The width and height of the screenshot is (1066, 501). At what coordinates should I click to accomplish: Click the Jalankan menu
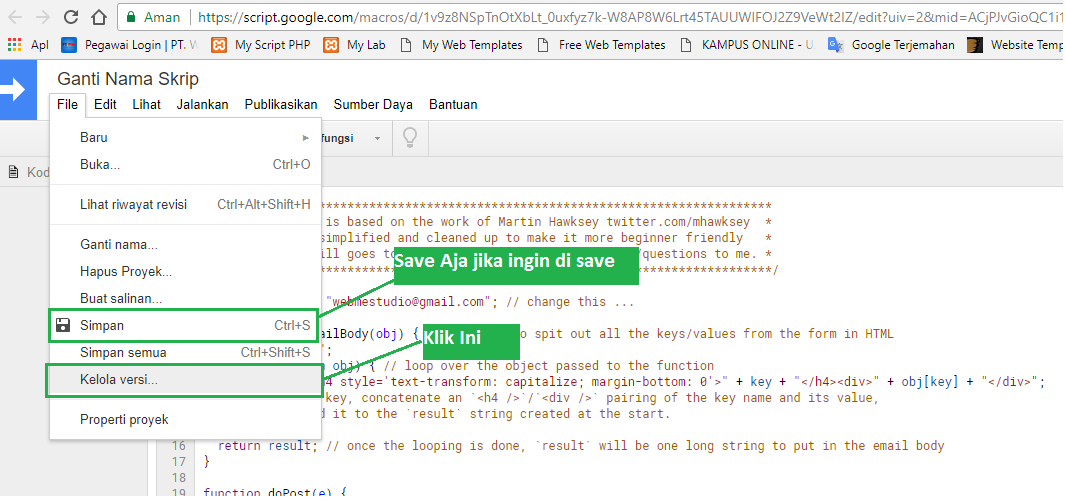click(202, 104)
